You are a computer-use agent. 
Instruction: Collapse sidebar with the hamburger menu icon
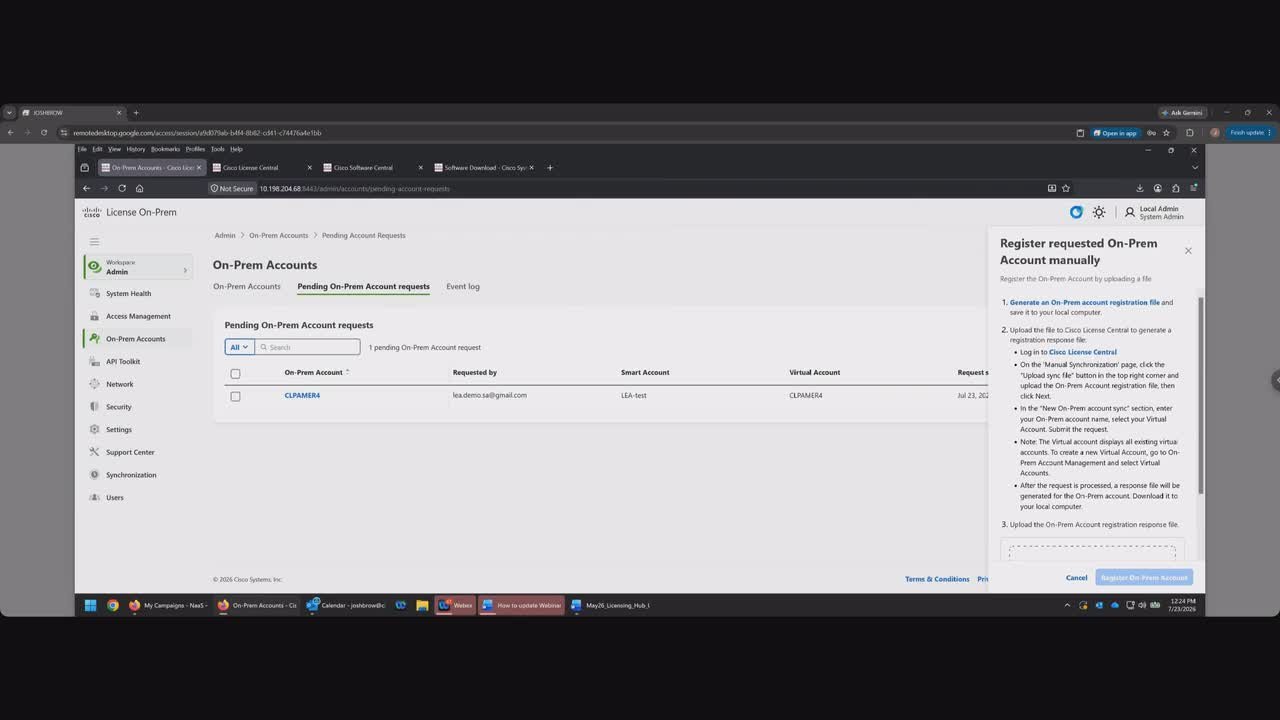(95, 241)
